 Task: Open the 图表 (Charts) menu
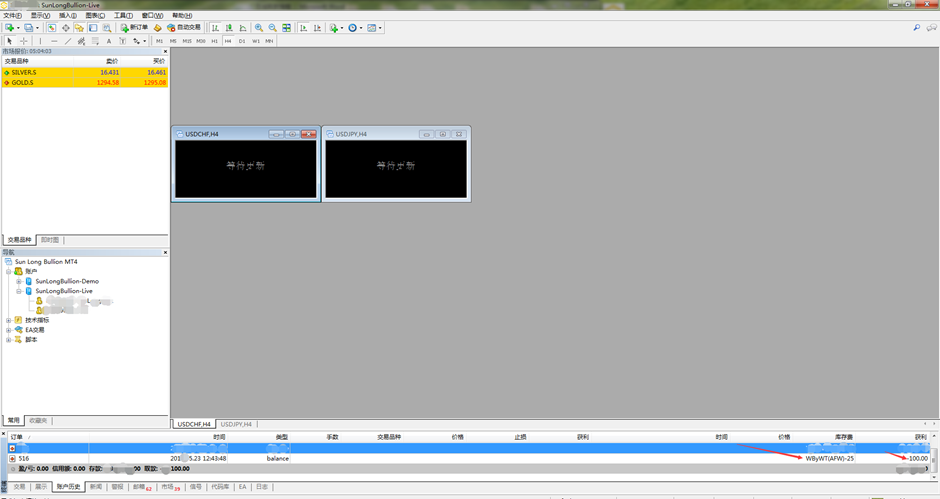95,16
